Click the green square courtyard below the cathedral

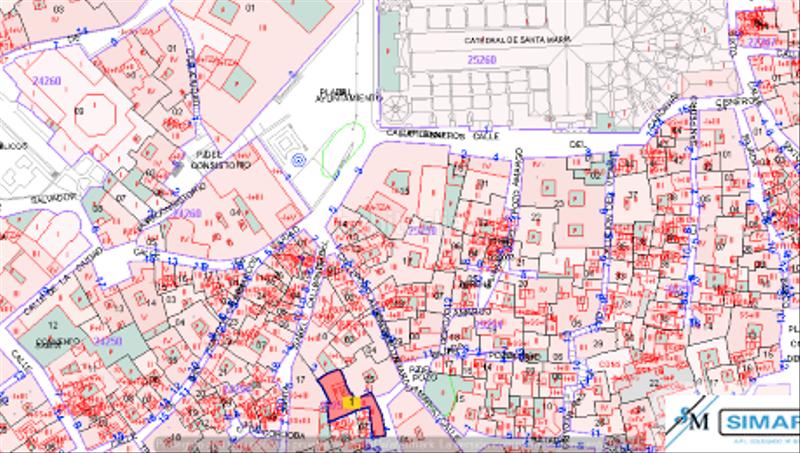pyautogui.click(x=548, y=187)
